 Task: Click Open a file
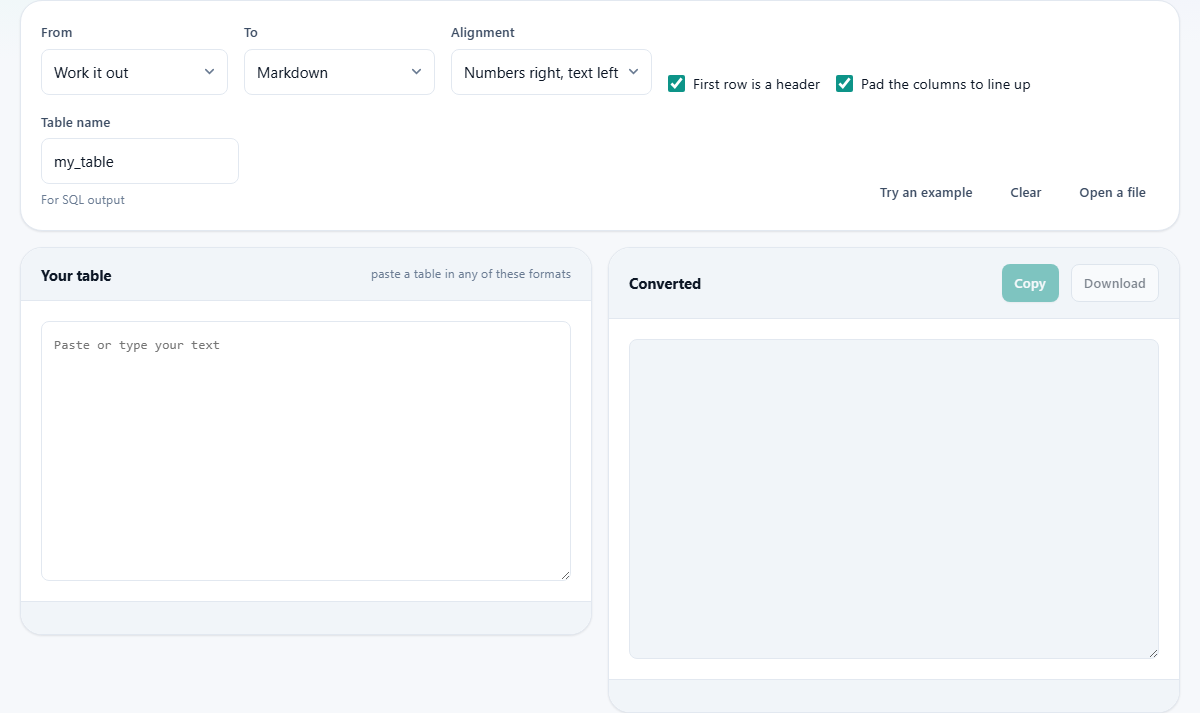coord(1112,193)
